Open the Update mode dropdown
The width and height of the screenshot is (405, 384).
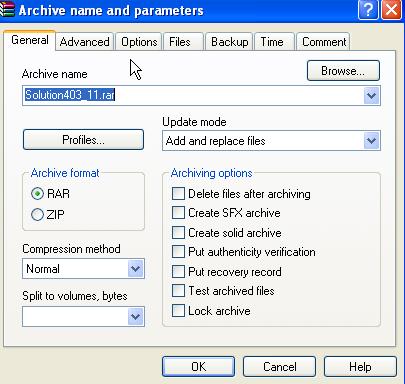coord(271,141)
